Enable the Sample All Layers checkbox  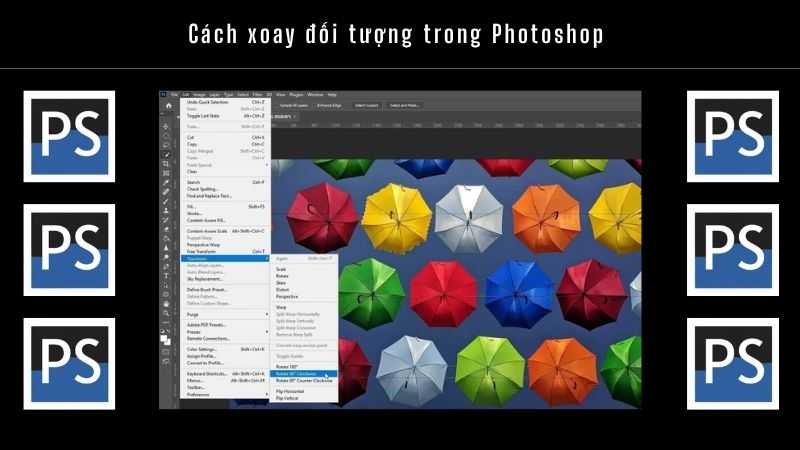[x=278, y=105]
